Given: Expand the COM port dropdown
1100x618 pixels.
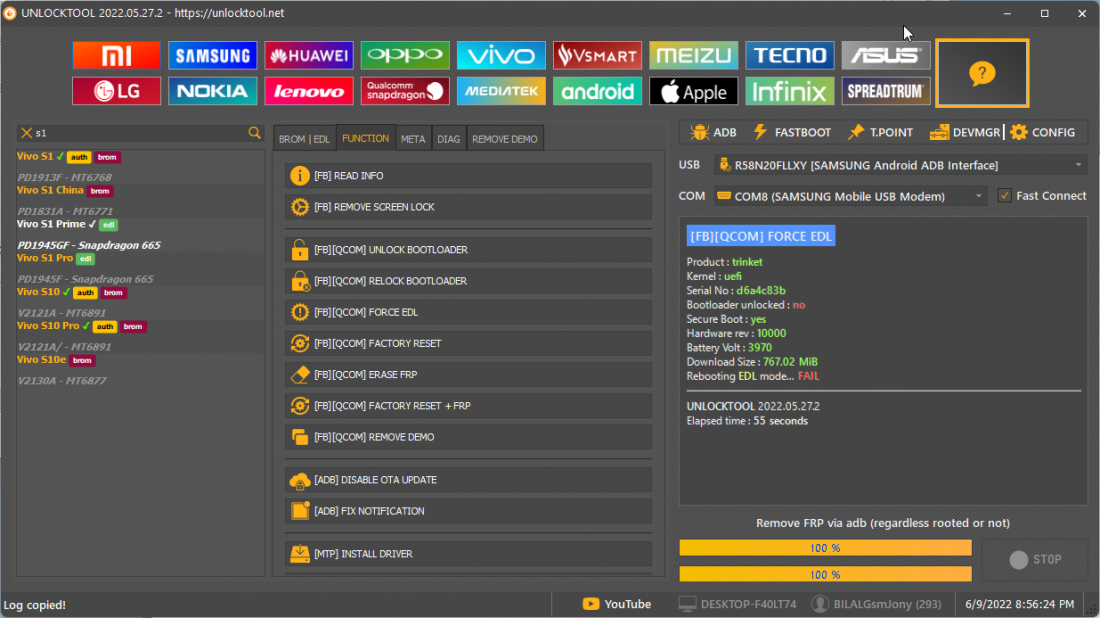Looking at the screenshot, I should (x=979, y=196).
